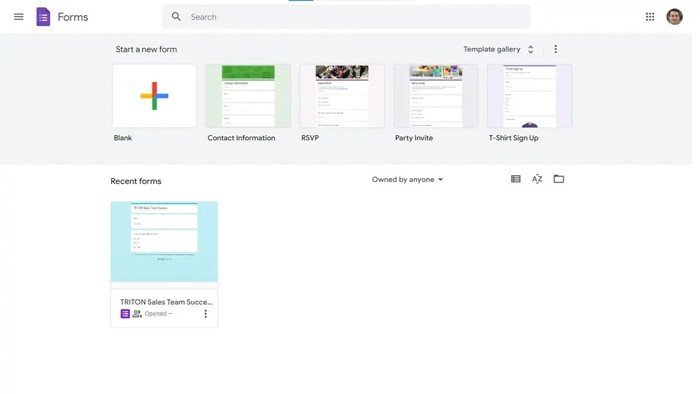
Task: Click the T-Shirt Sign Up label
Action: click(513, 138)
